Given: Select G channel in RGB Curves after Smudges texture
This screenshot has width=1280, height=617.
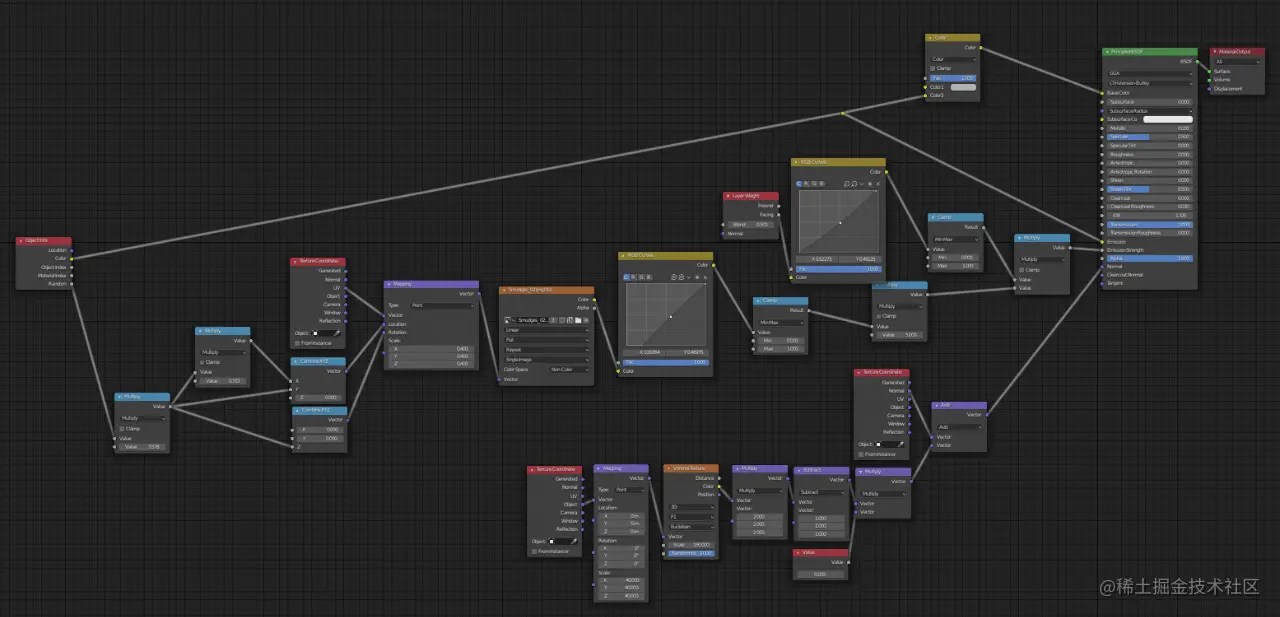Looking at the screenshot, I should [x=641, y=277].
